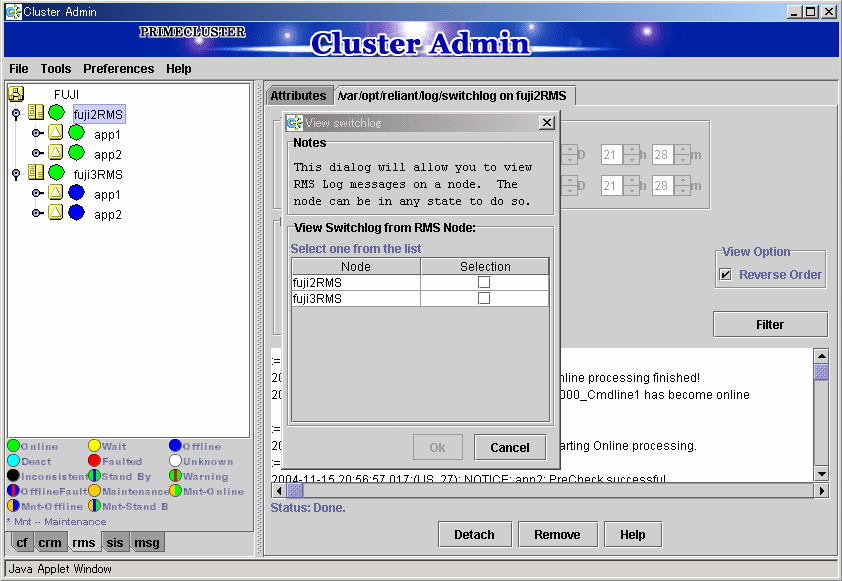Click the Remove button
The height and width of the screenshot is (581, 842).
coord(557,534)
